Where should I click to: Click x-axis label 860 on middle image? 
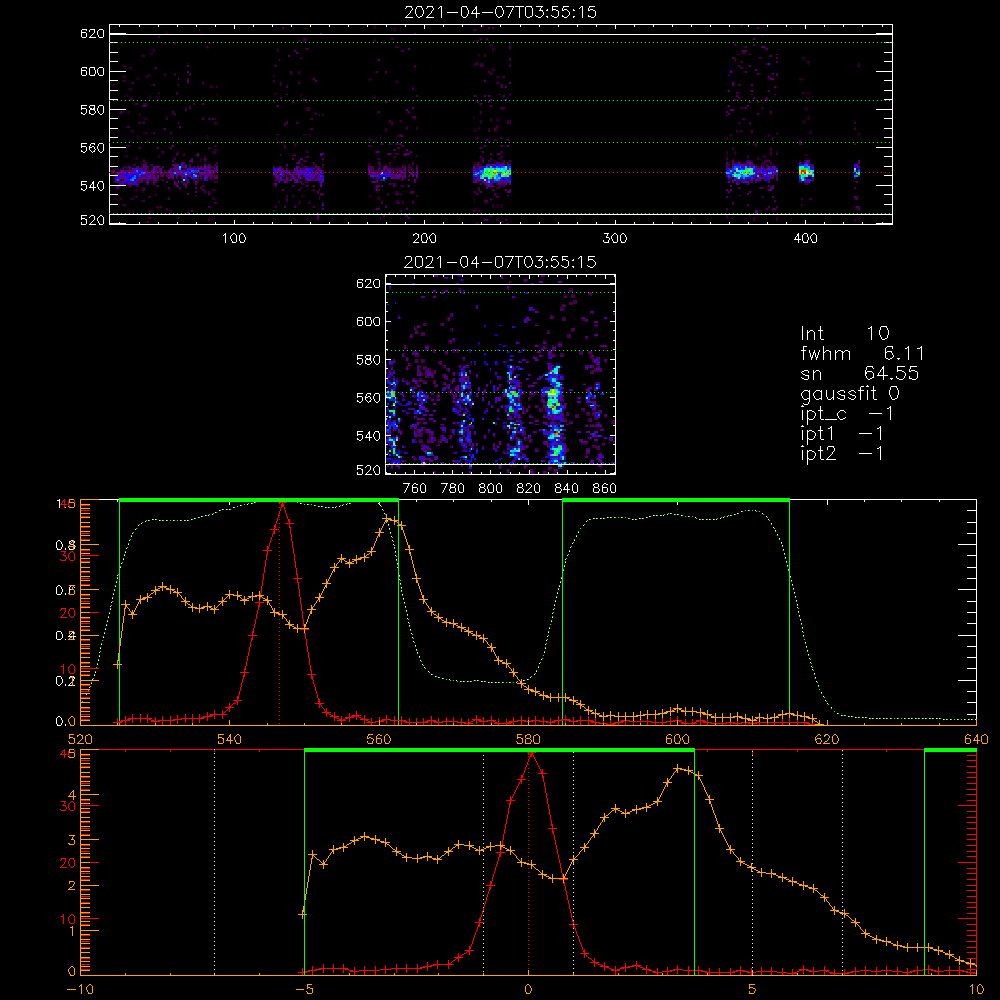(605, 489)
